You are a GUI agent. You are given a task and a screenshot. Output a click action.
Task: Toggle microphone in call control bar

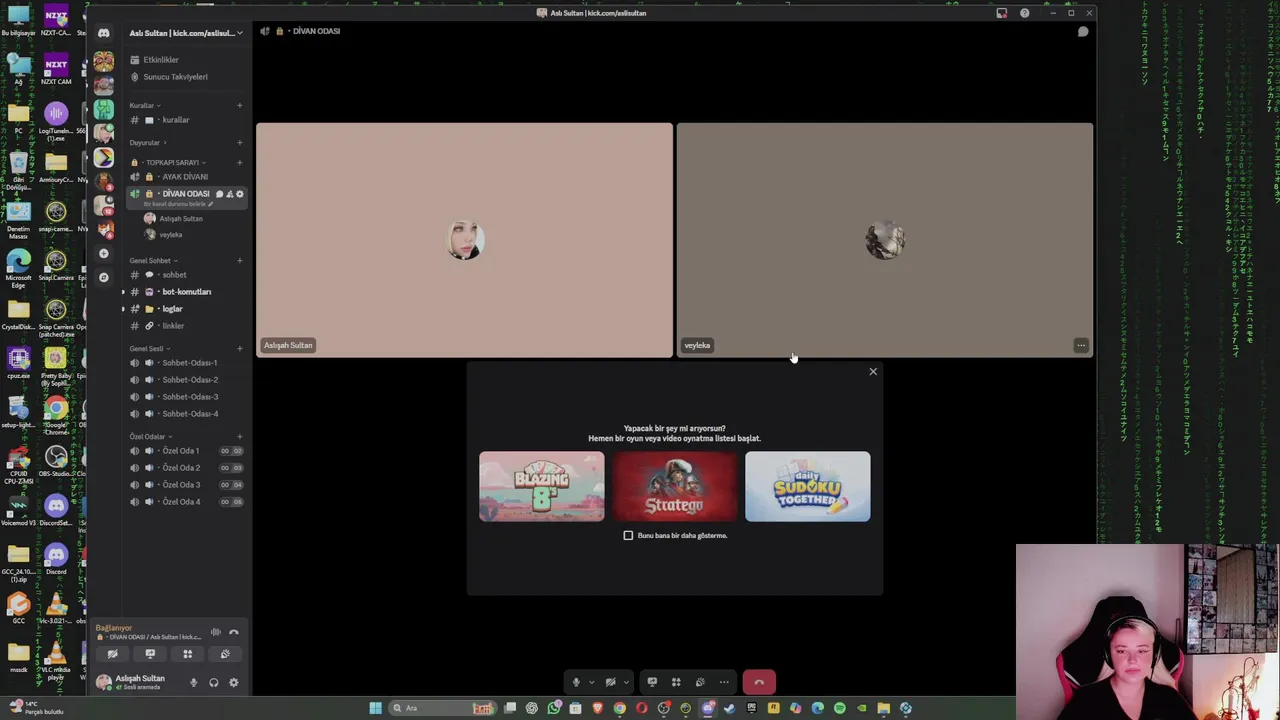pyautogui.click(x=576, y=682)
